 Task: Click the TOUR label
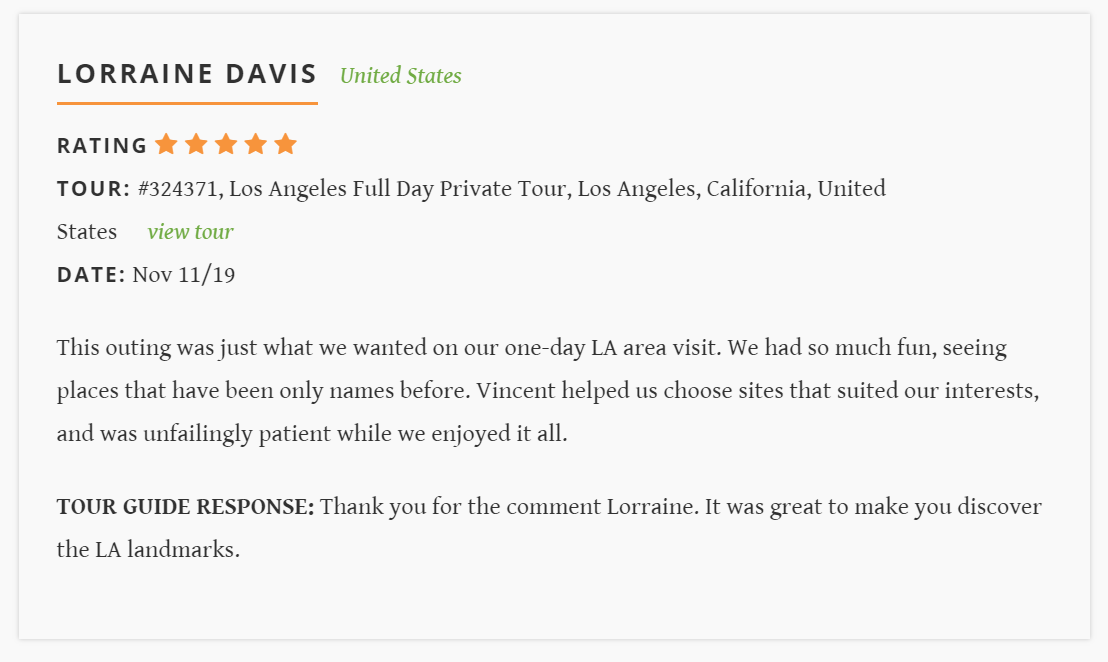coord(94,189)
